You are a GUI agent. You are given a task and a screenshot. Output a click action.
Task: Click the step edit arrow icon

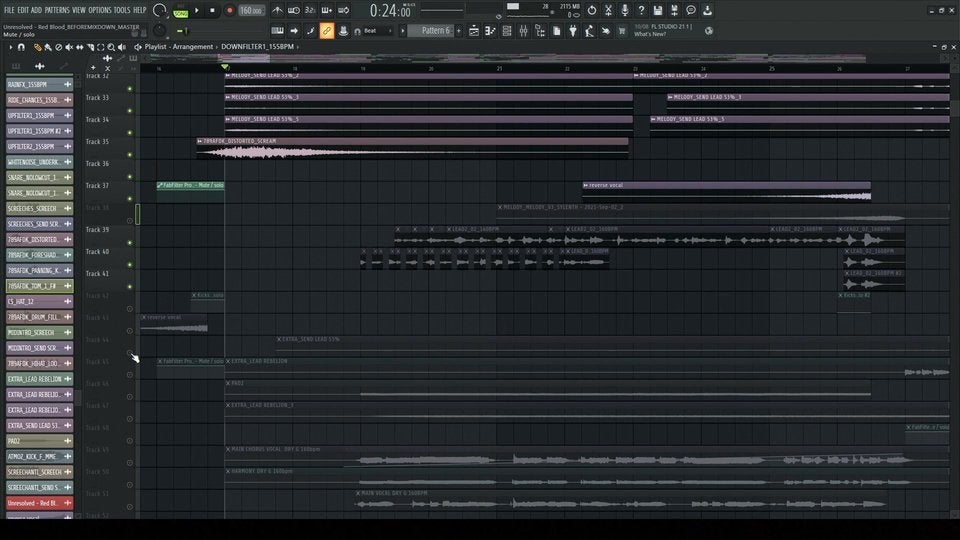294,31
